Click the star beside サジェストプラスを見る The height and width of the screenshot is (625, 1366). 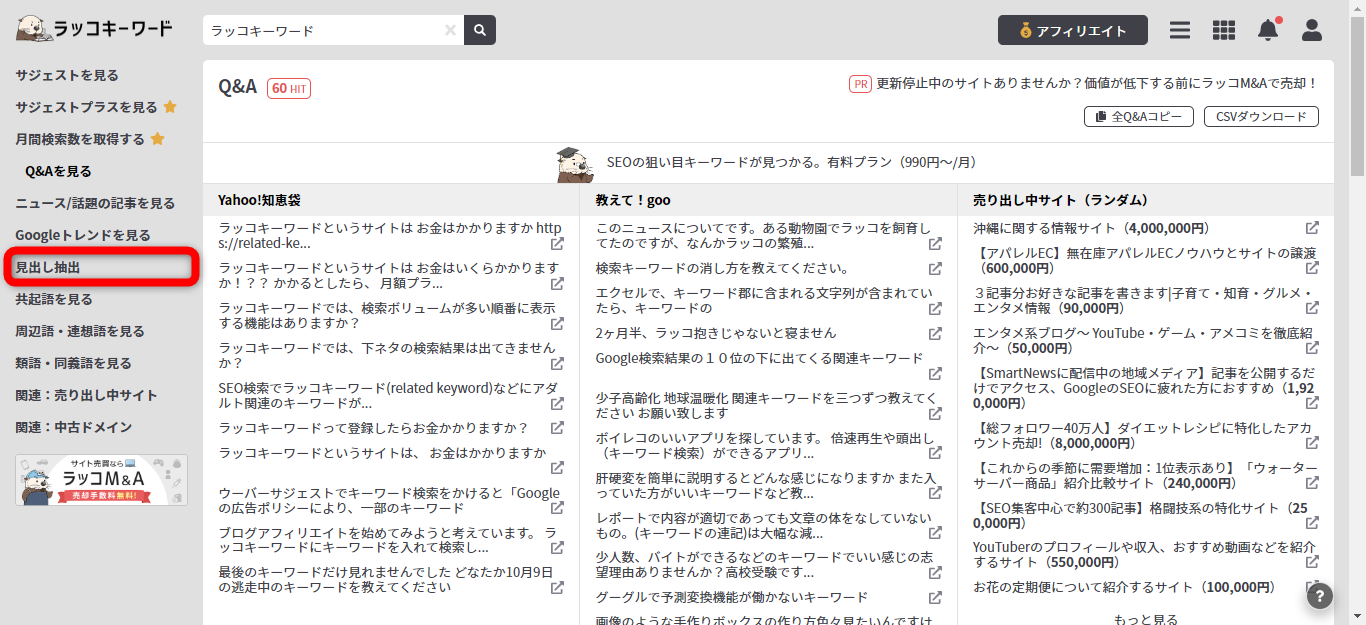[170, 107]
